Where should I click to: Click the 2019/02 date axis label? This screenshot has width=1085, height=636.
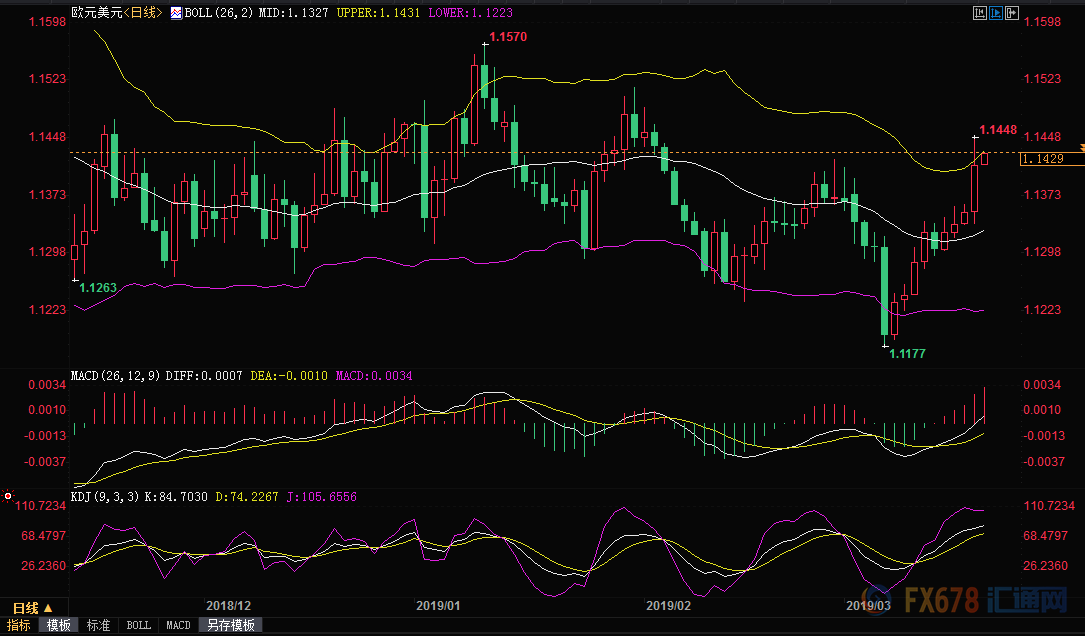(668, 606)
